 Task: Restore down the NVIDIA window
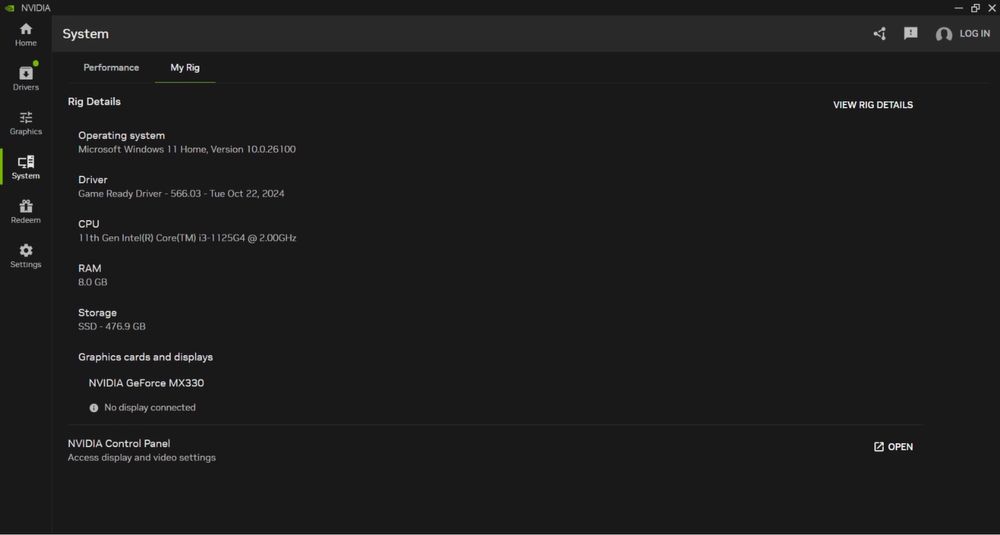(975, 8)
